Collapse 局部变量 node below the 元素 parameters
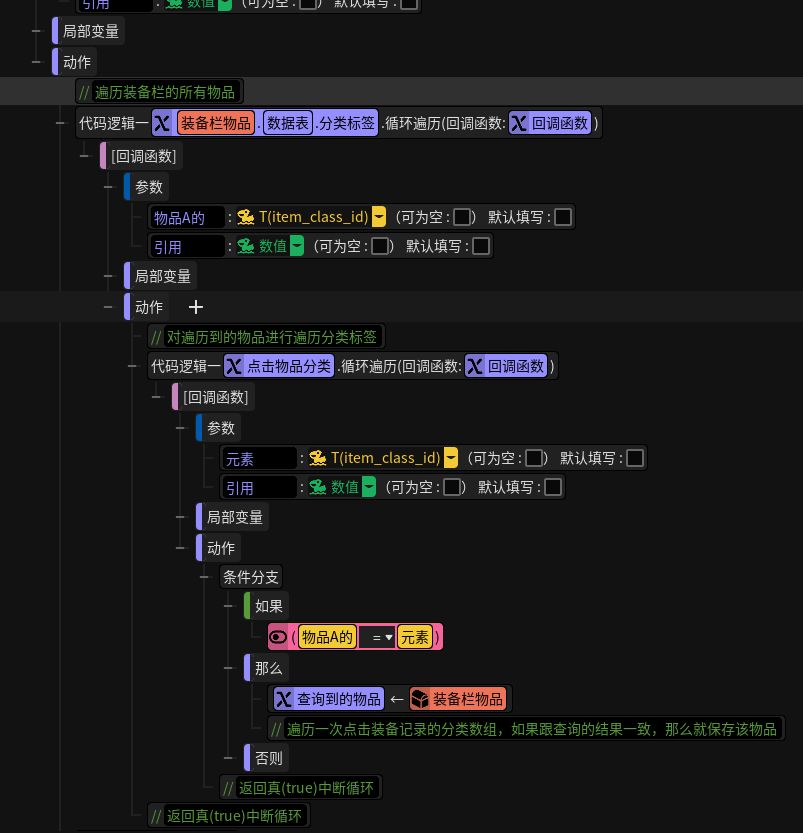Screen dimensions: 803x833 click(181, 517)
